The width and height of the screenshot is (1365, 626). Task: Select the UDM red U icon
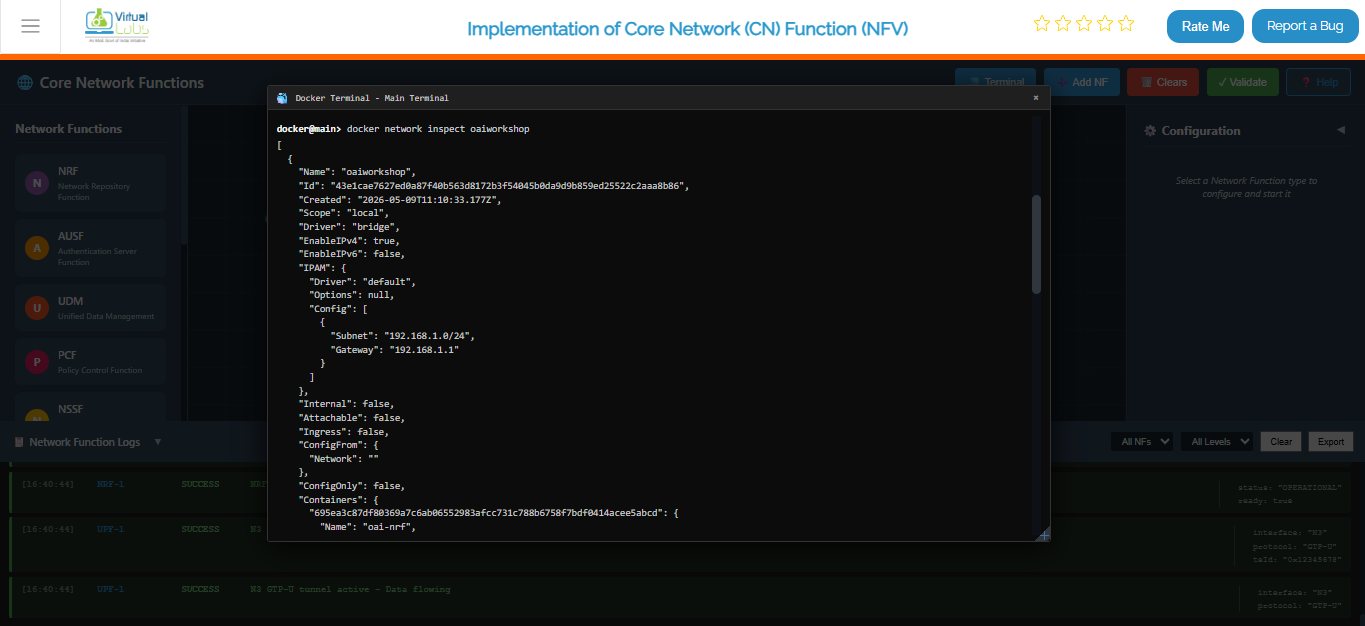coord(37,308)
